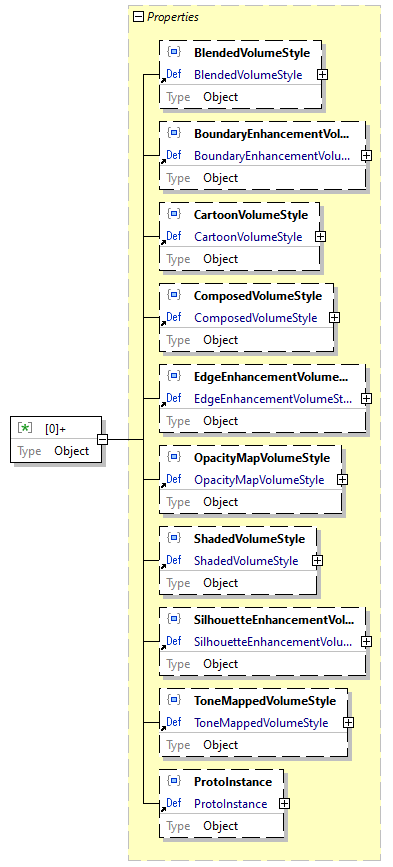Click the object icon beside CartoonVolumeStyle title
Viewport: 393px width, 867px height.
(x=174, y=215)
